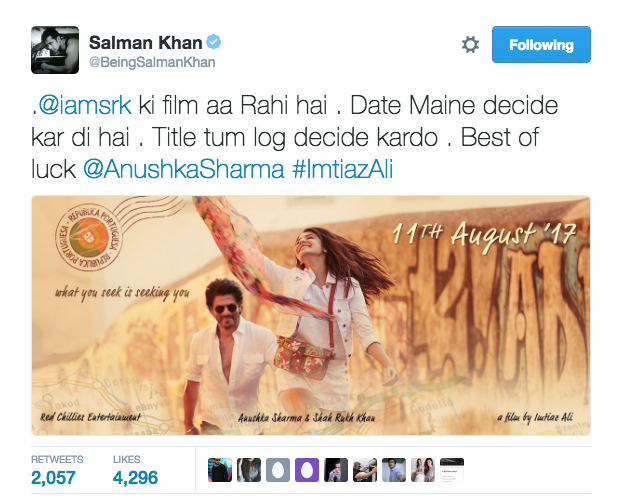Open the movie poster image

311,315
